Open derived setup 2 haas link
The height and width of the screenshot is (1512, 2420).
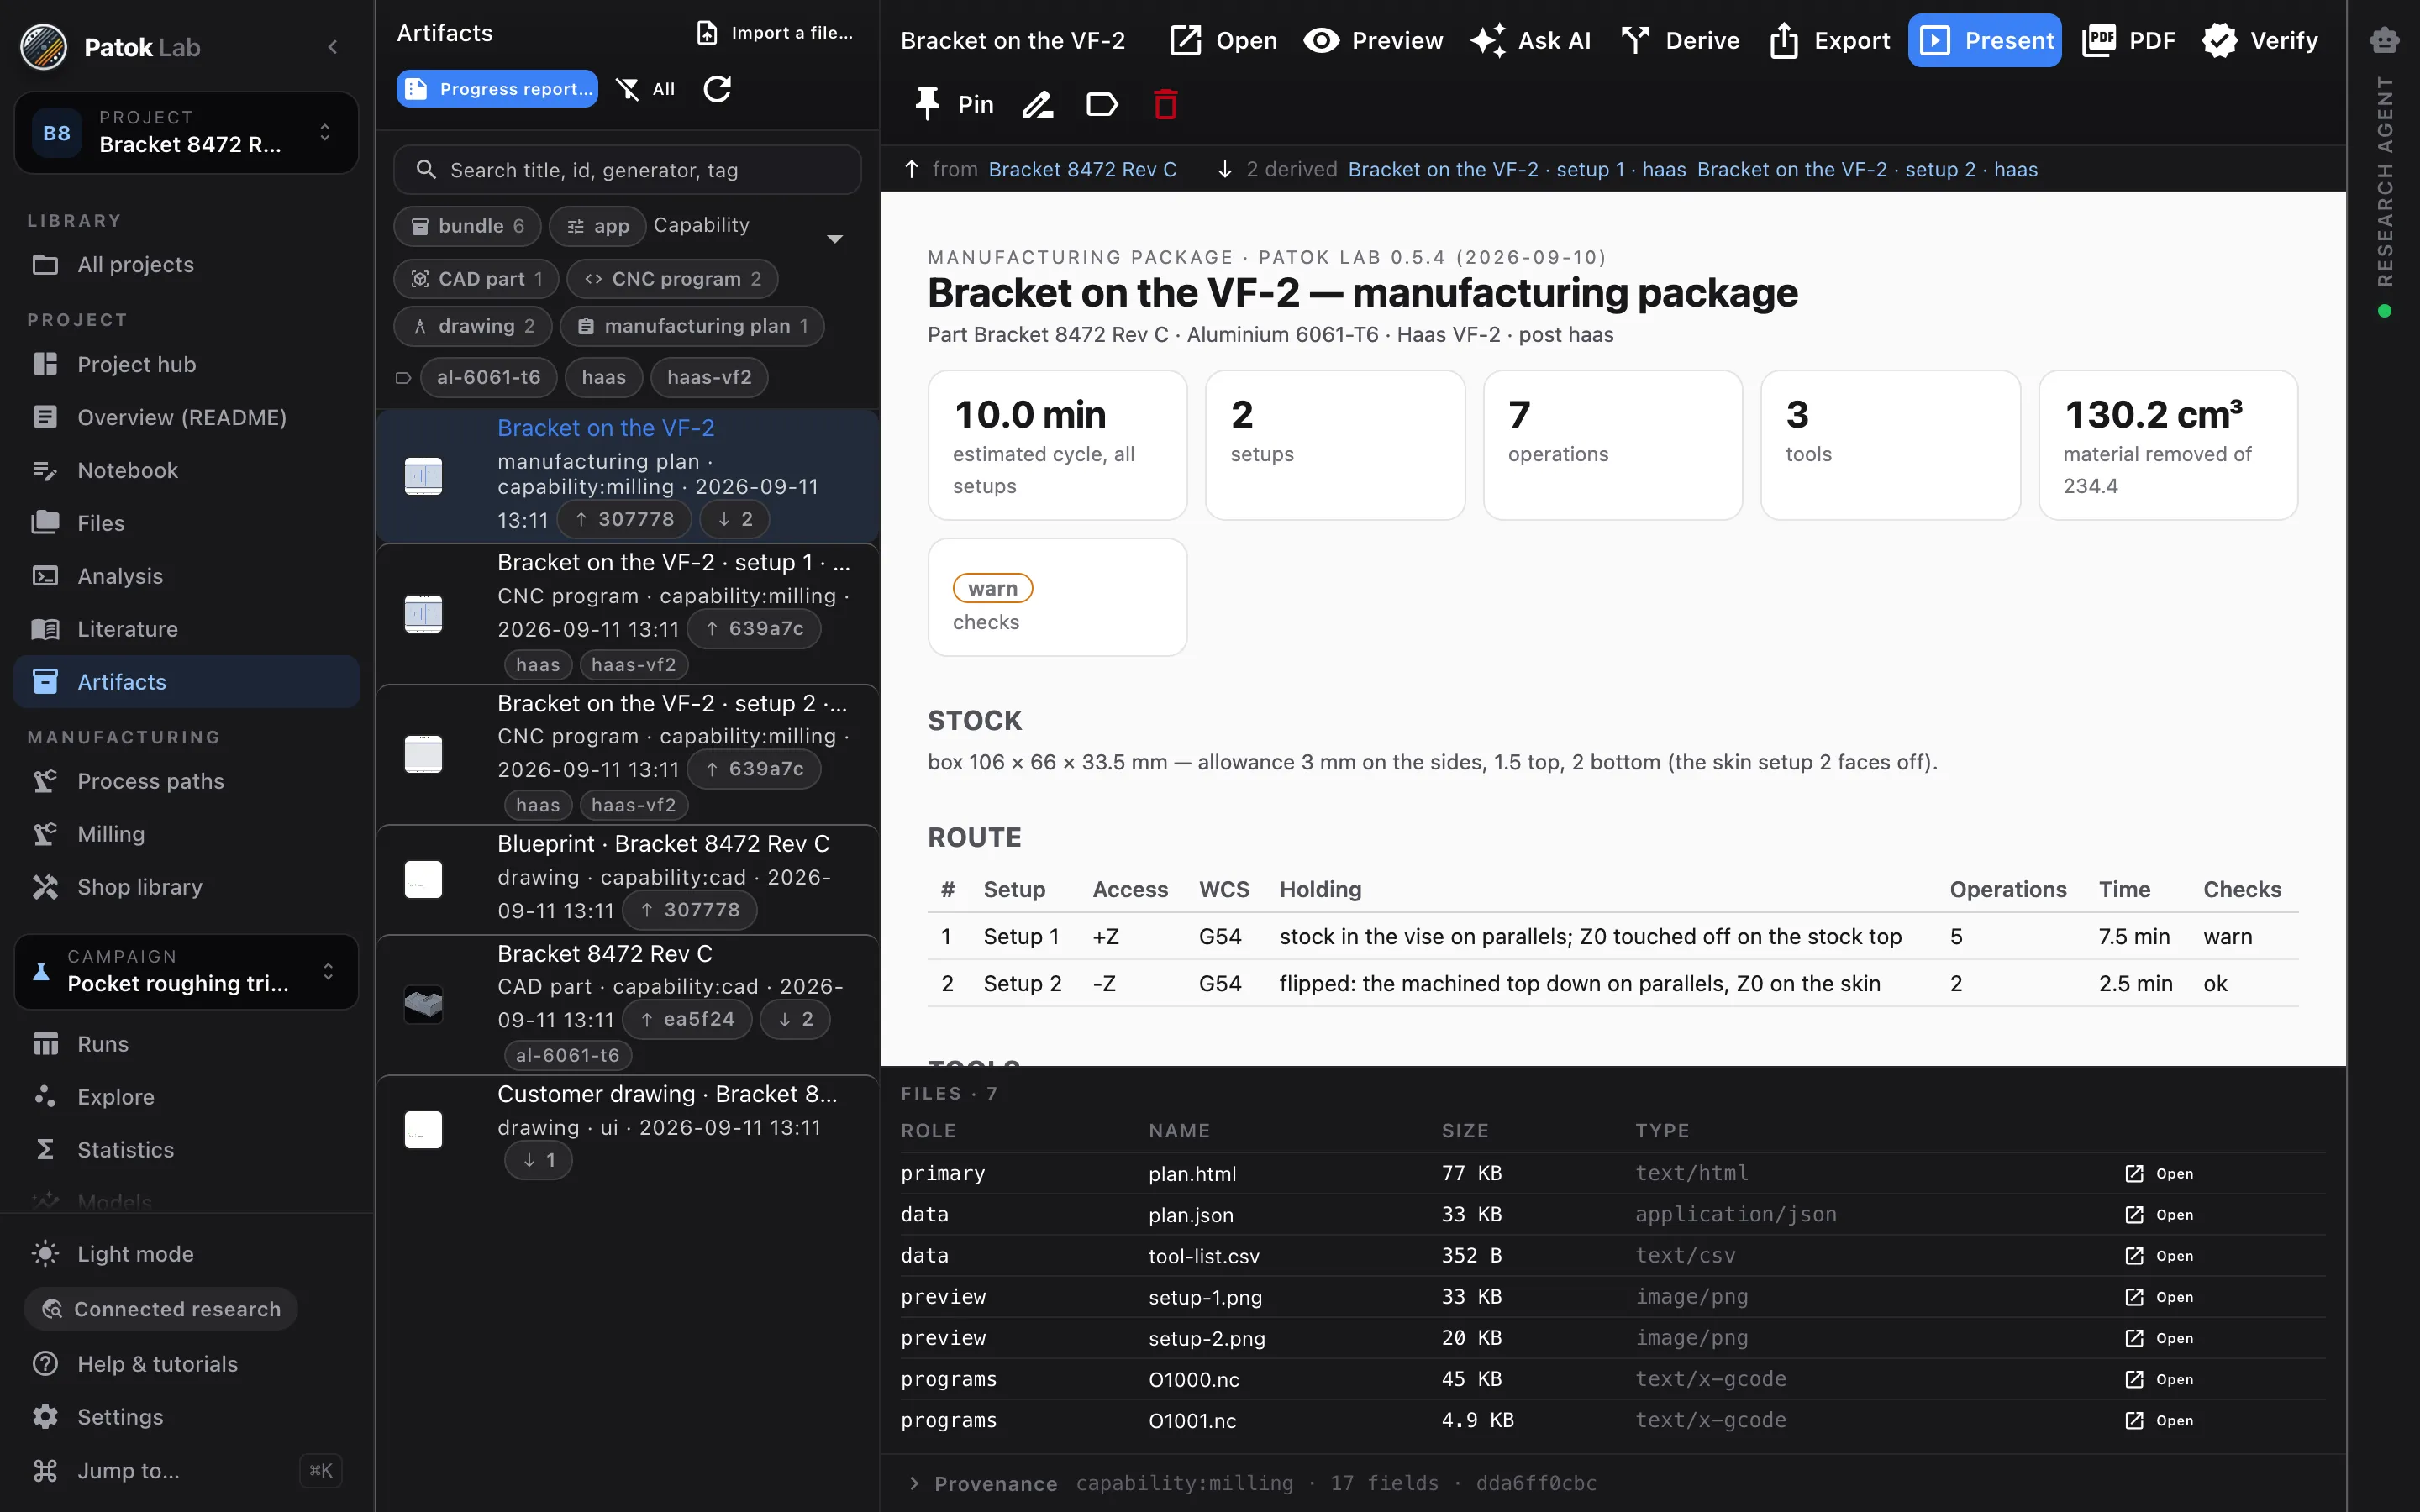pos(1867,169)
